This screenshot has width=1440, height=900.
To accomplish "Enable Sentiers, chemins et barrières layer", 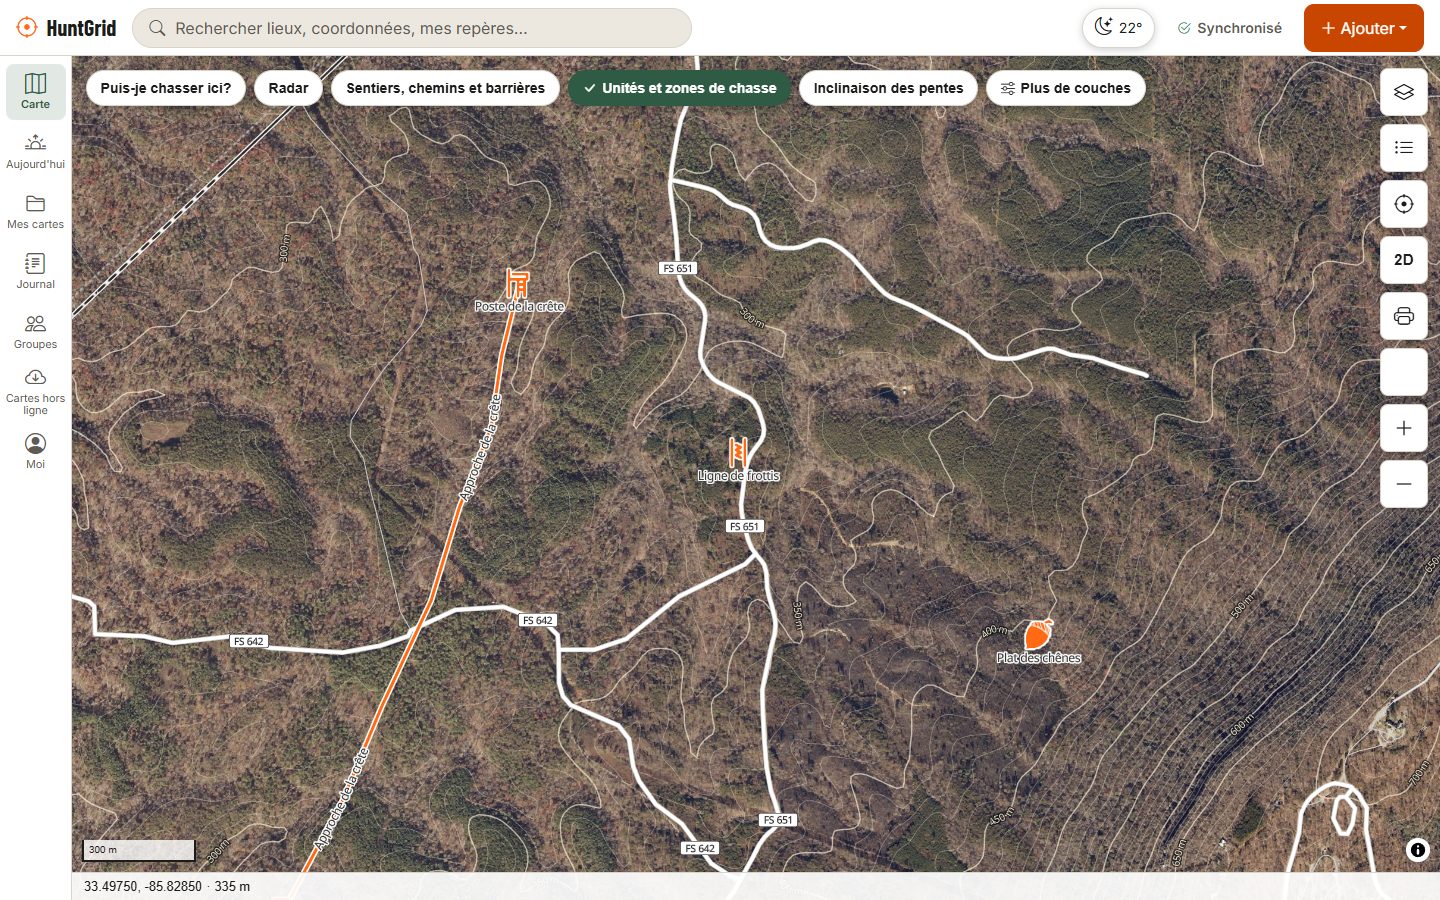I will tap(445, 88).
